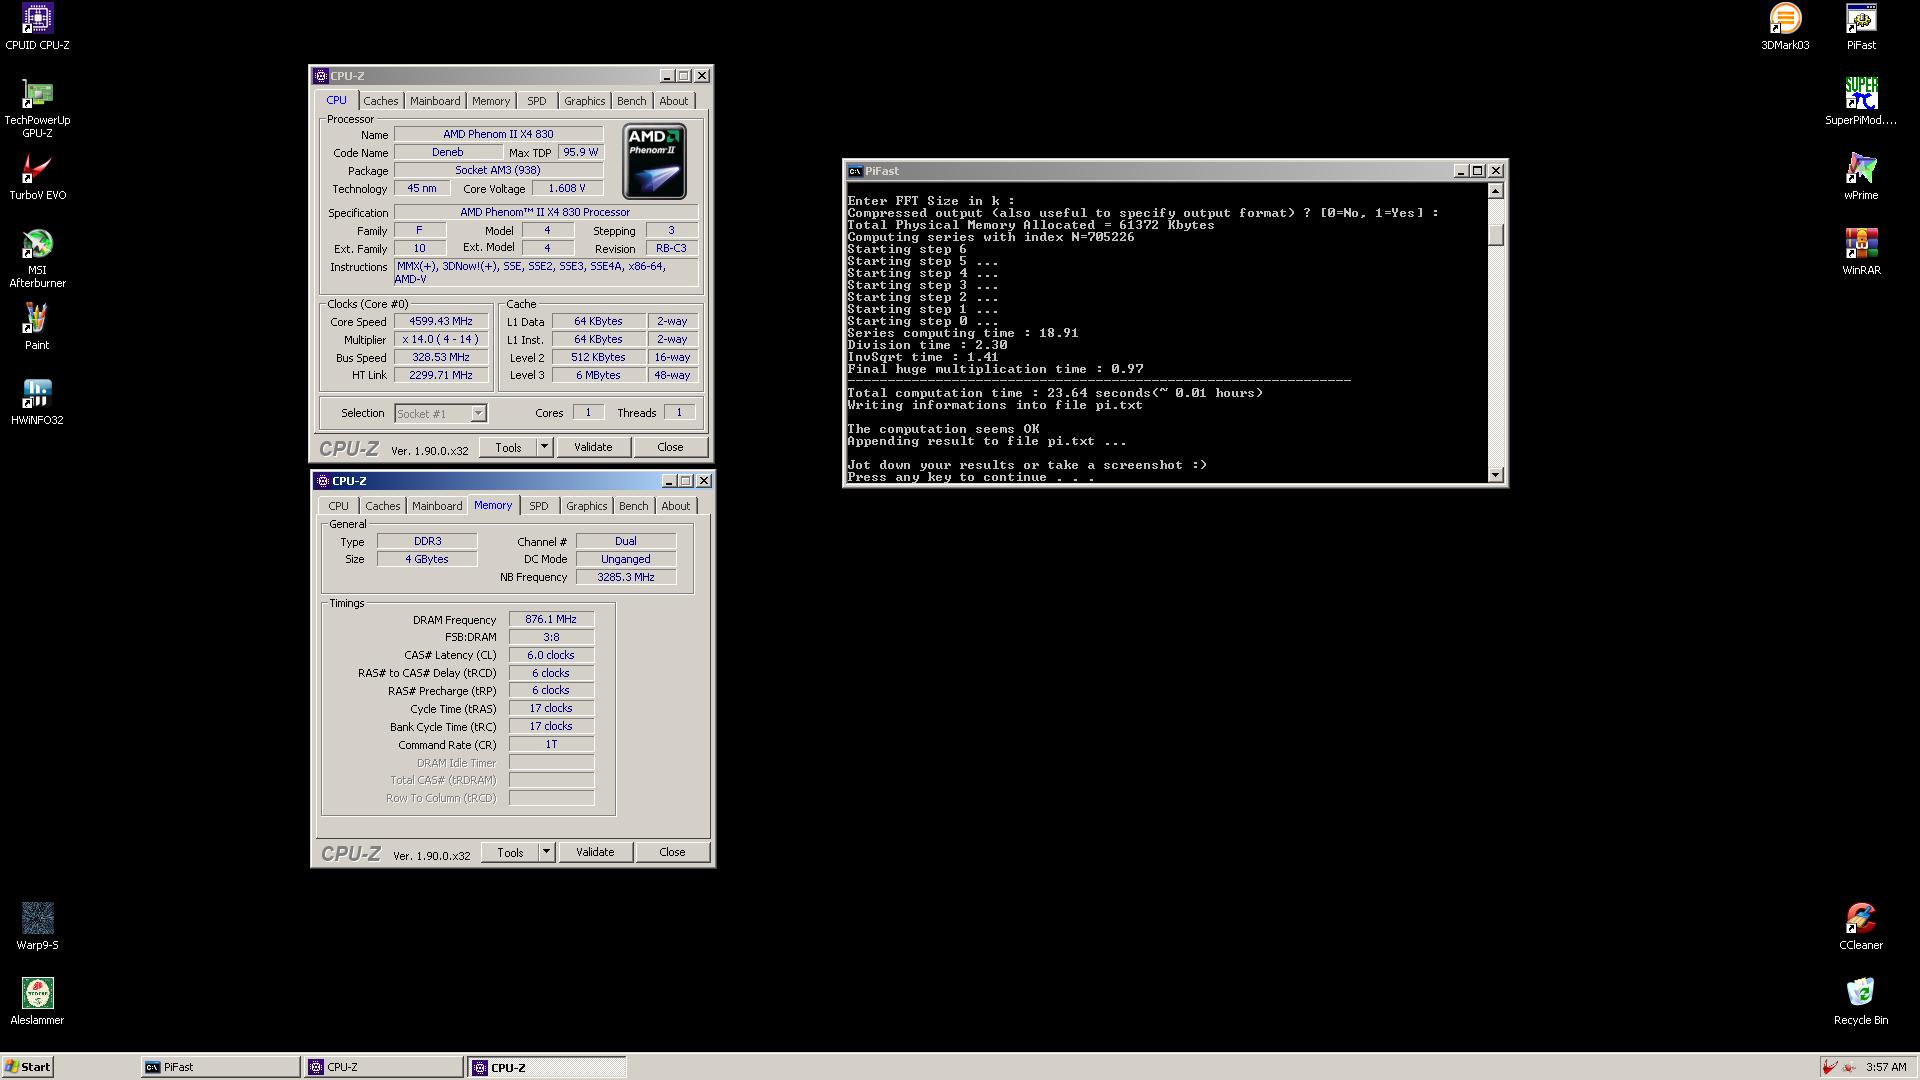This screenshot has width=1920, height=1080.
Task: Click the Core Voltage 1.608 V value
Action: pos(567,188)
